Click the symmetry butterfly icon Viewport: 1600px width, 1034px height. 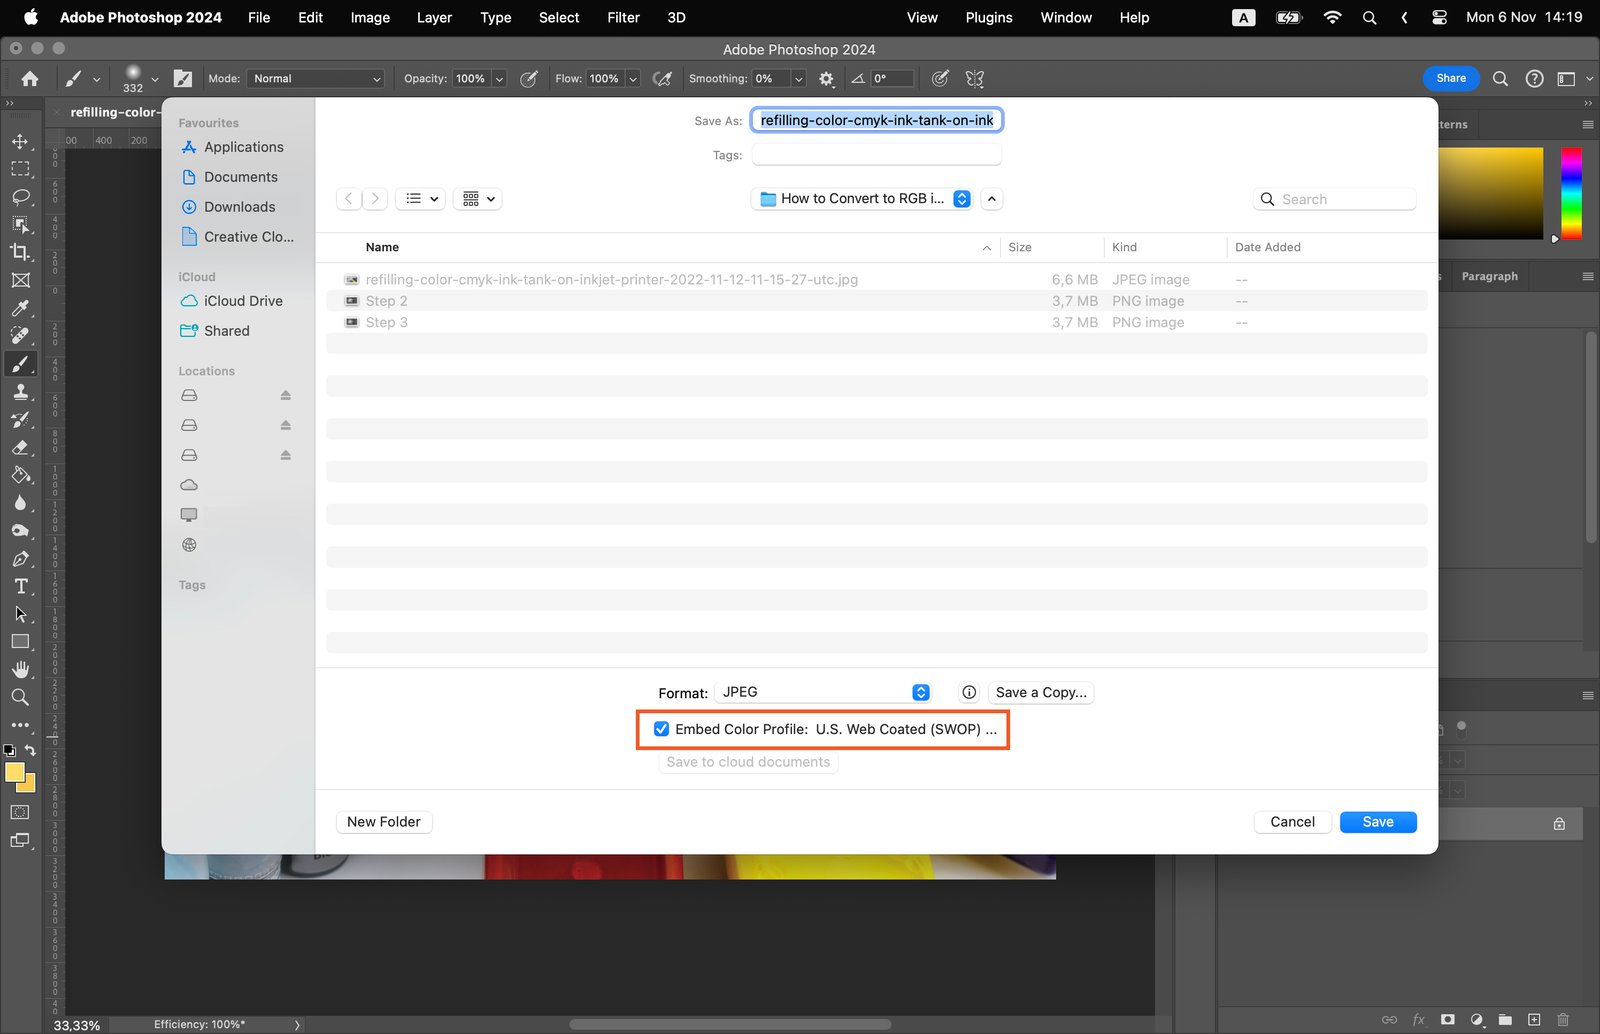(x=975, y=79)
